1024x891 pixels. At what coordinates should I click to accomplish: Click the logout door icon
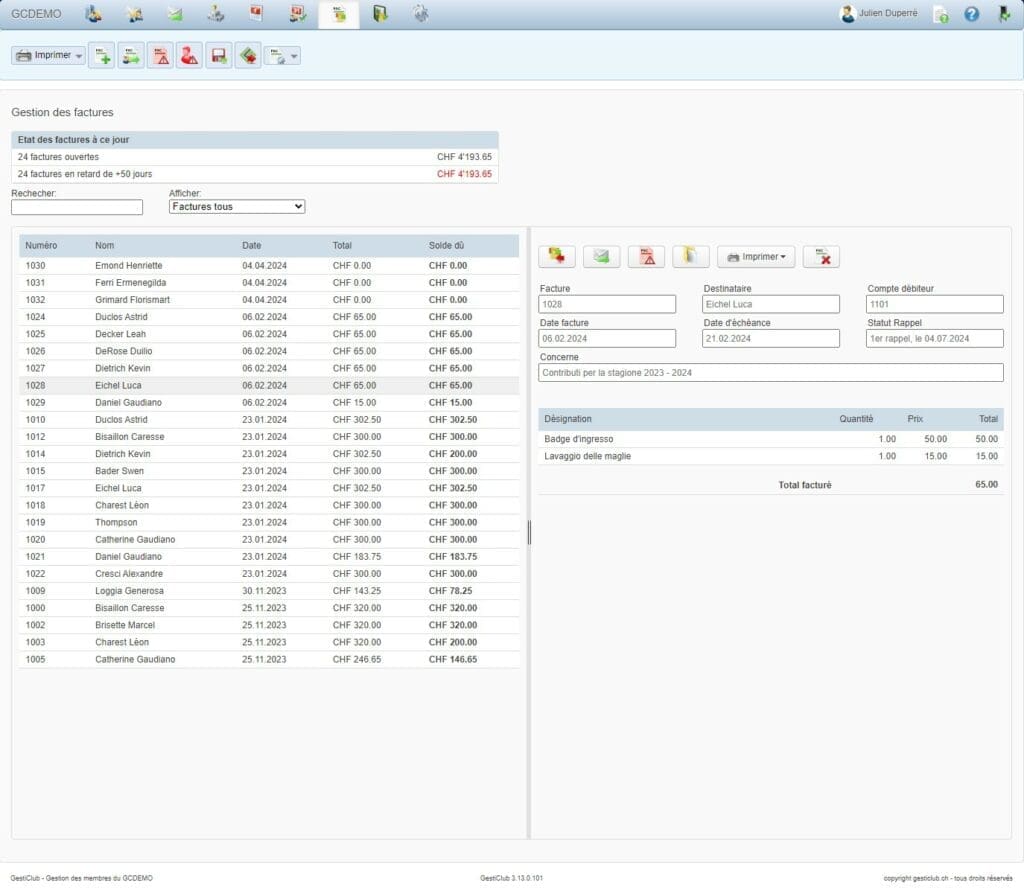pyautogui.click(x=1003, y=15)
